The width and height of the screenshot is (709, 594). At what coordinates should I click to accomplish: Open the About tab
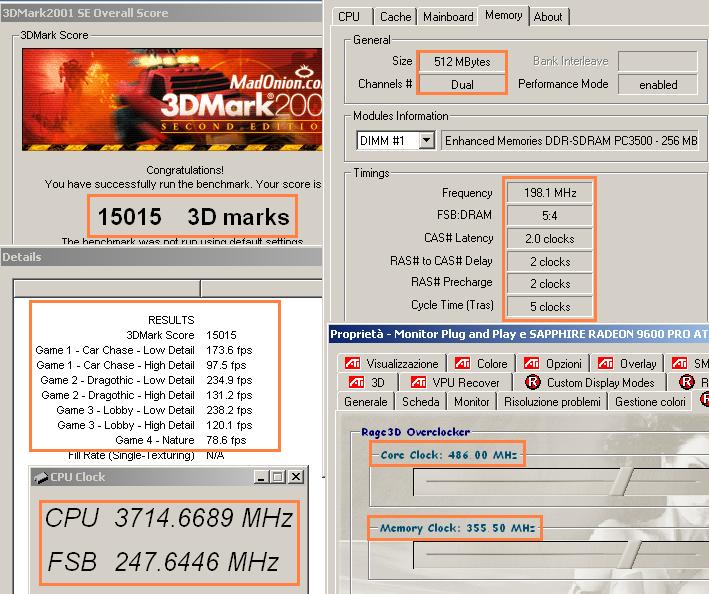pos(548,17)
